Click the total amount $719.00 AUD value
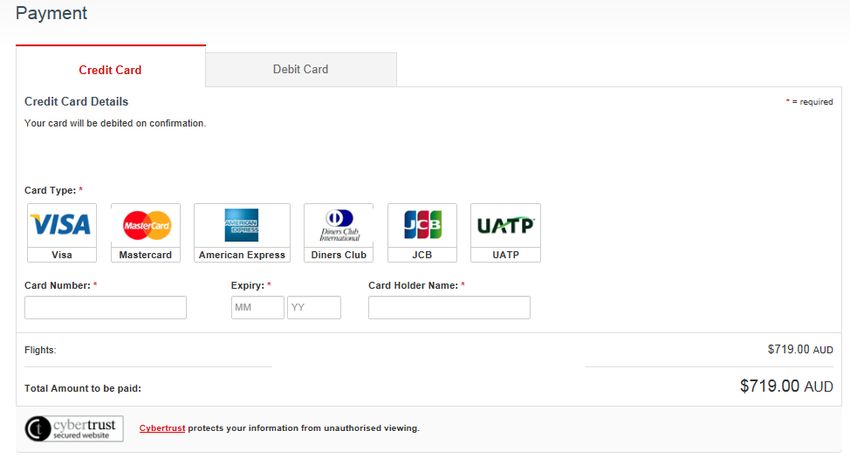850x458 pixels. click(x=787, y=386)
